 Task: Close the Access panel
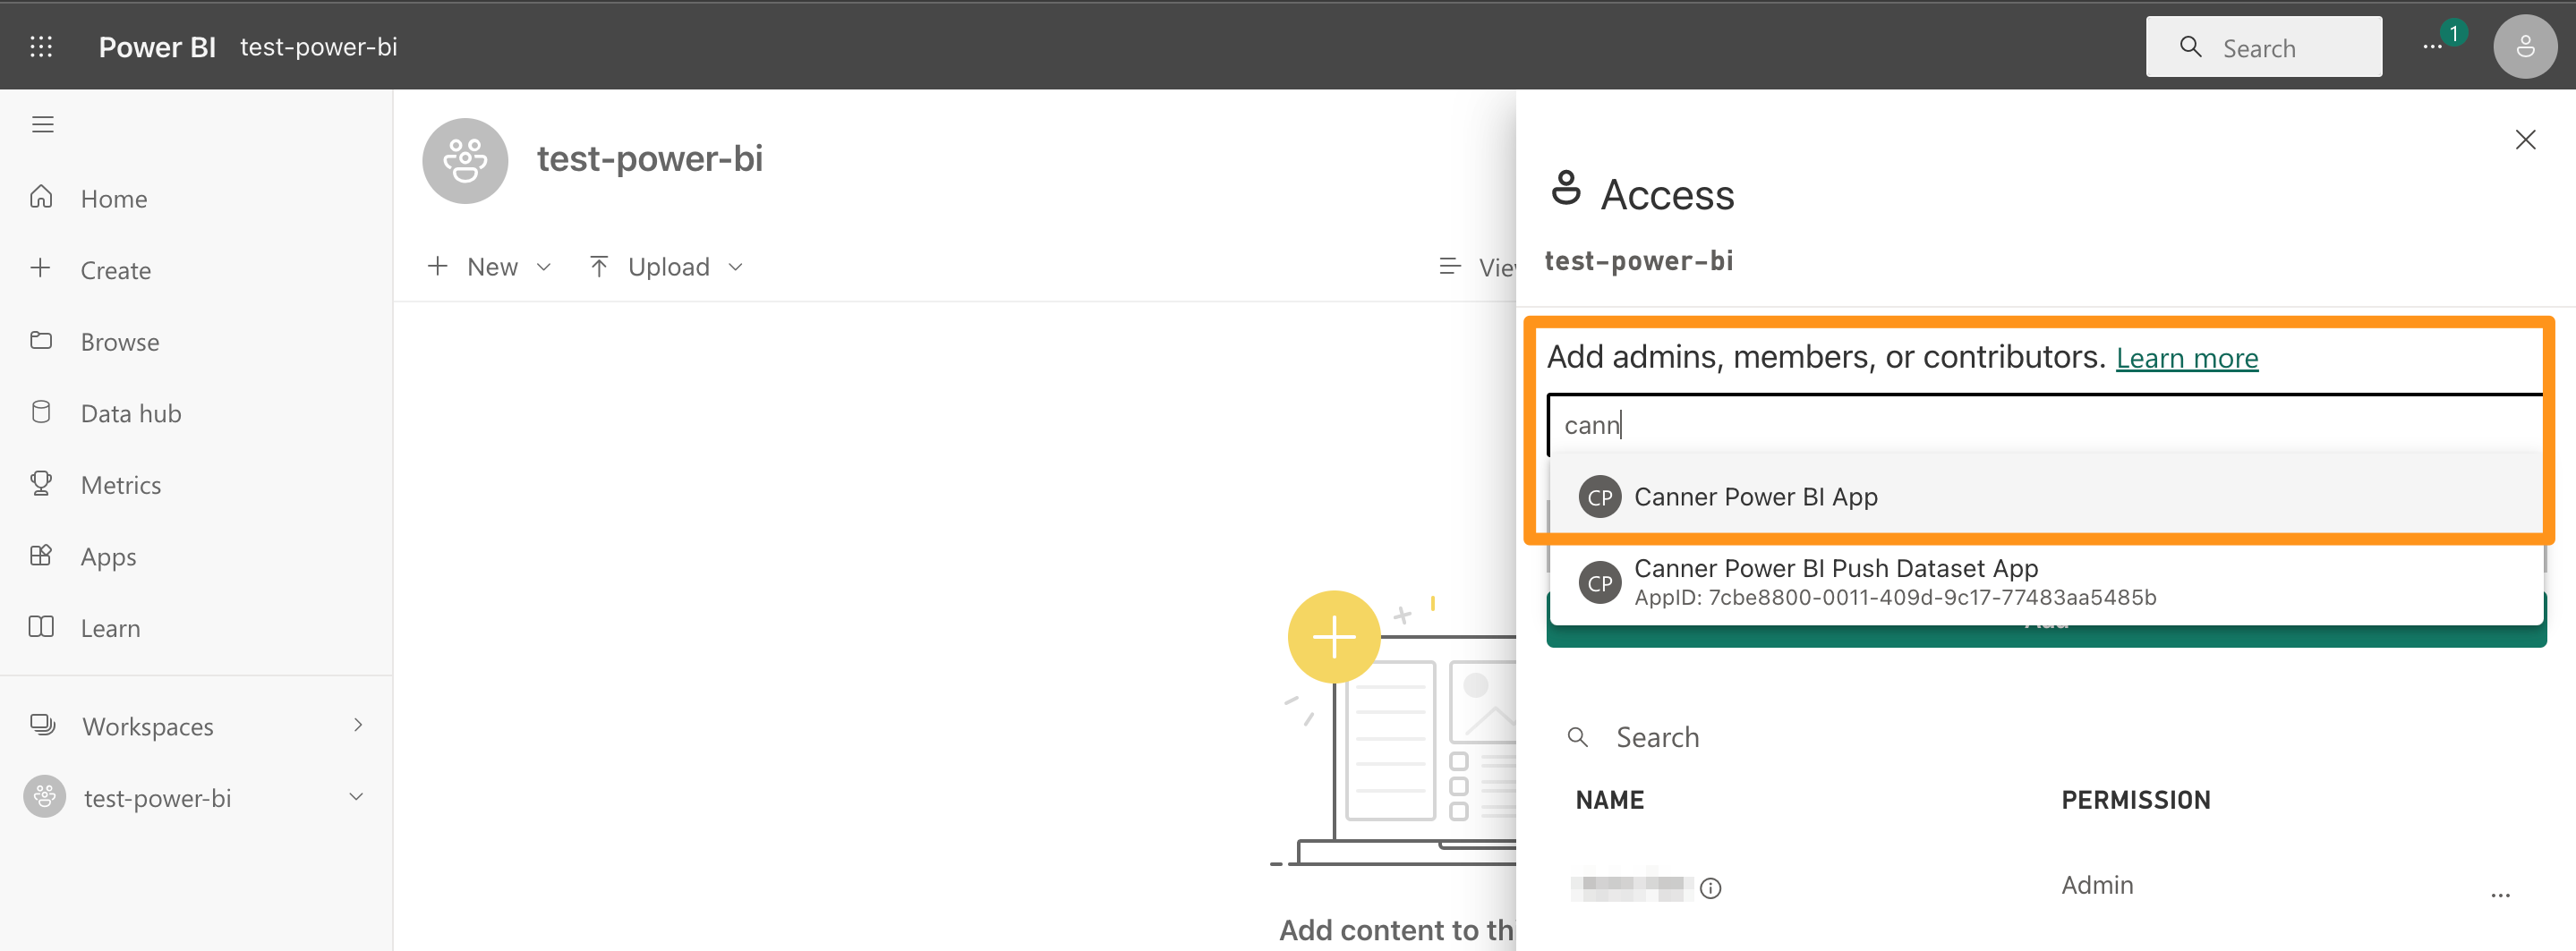pos(2525,140)
